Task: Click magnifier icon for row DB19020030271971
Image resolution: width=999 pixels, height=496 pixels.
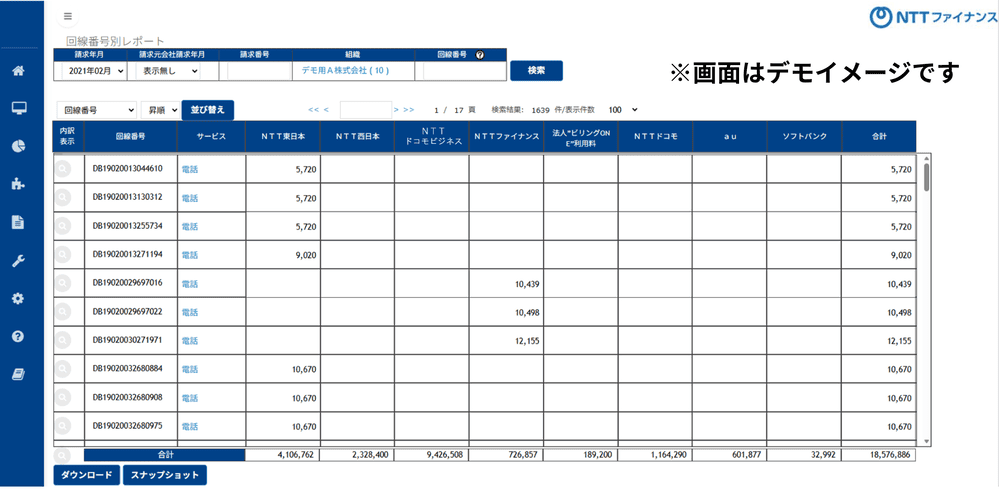Action: click(x=62, y=341)
